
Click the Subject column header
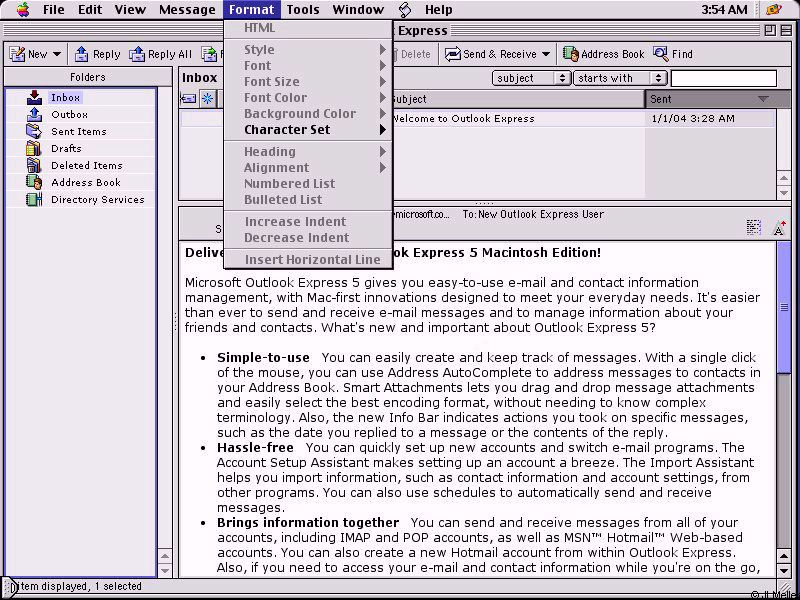tap(518, 99)
